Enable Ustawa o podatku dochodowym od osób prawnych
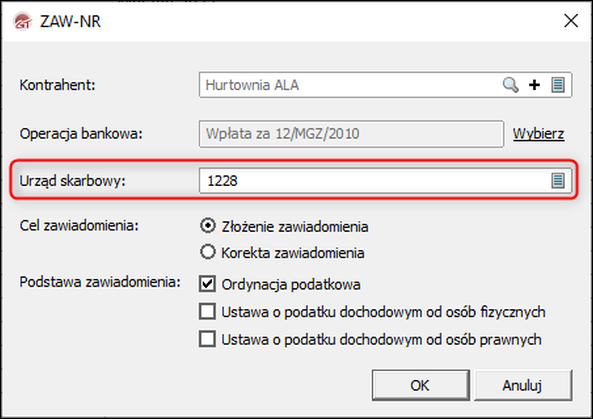The image size is (593, 419). click(207, 339)
